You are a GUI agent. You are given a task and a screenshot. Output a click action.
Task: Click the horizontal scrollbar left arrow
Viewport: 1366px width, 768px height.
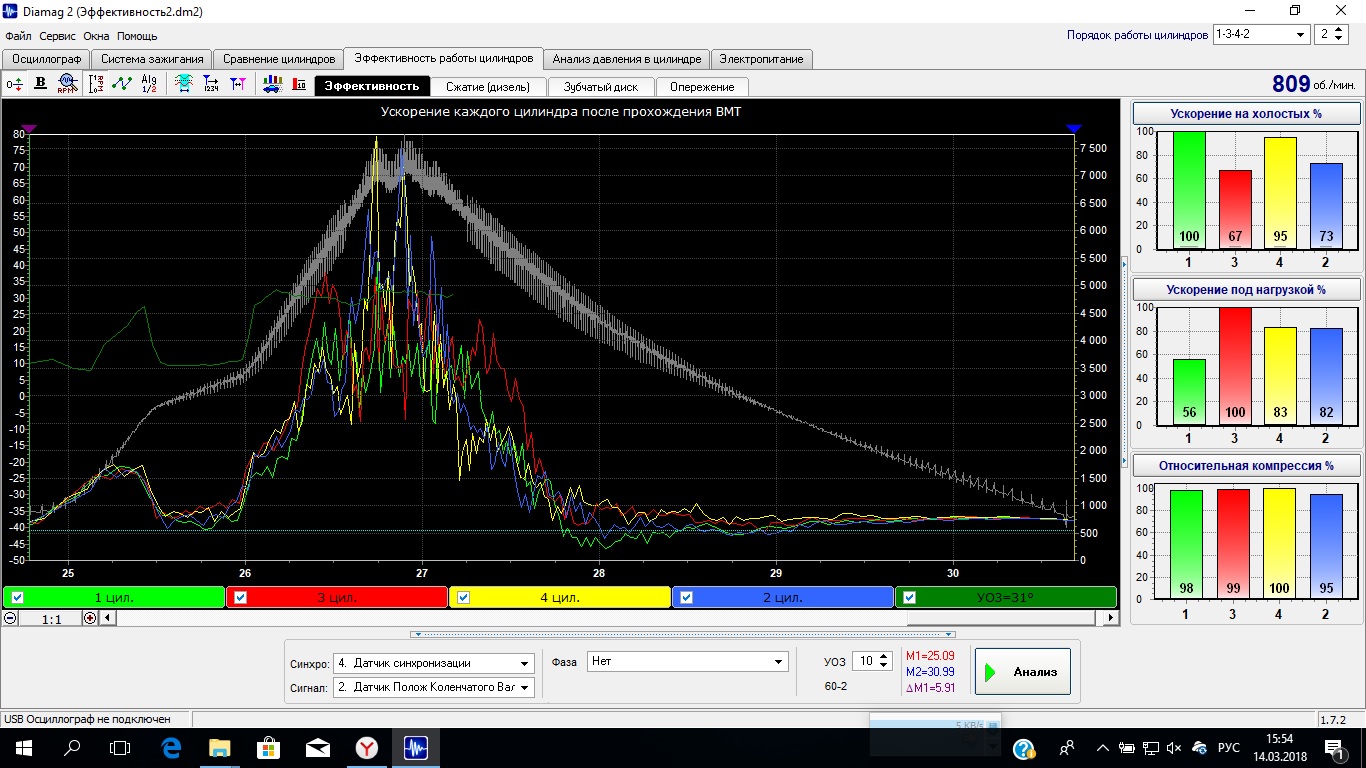108,618
